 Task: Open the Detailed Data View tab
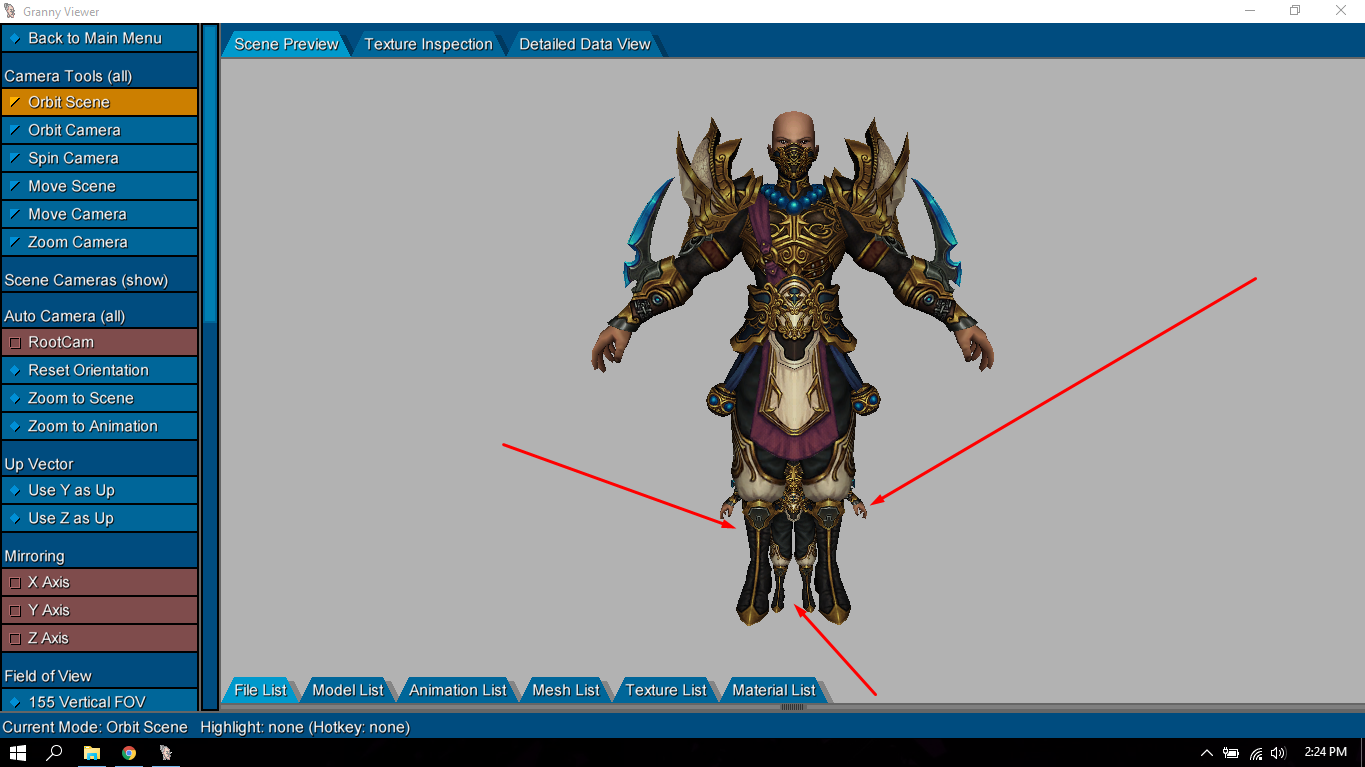(x=584, y=44)
